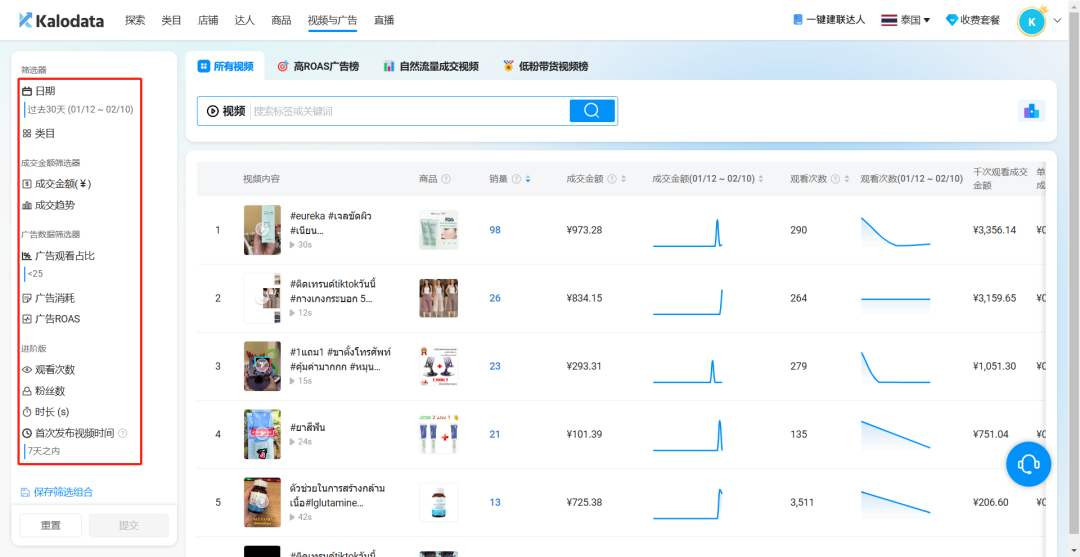This screenshot has width=1080, height=557.
Task: Open the 探索 menu
Action: tap(135, 21)
